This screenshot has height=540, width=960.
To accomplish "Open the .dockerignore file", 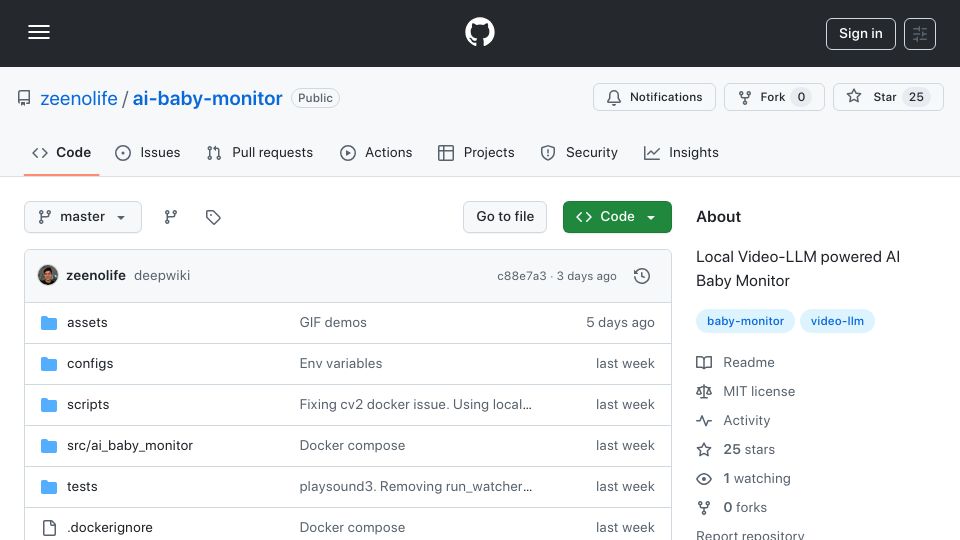I will (x=110, y=528).
